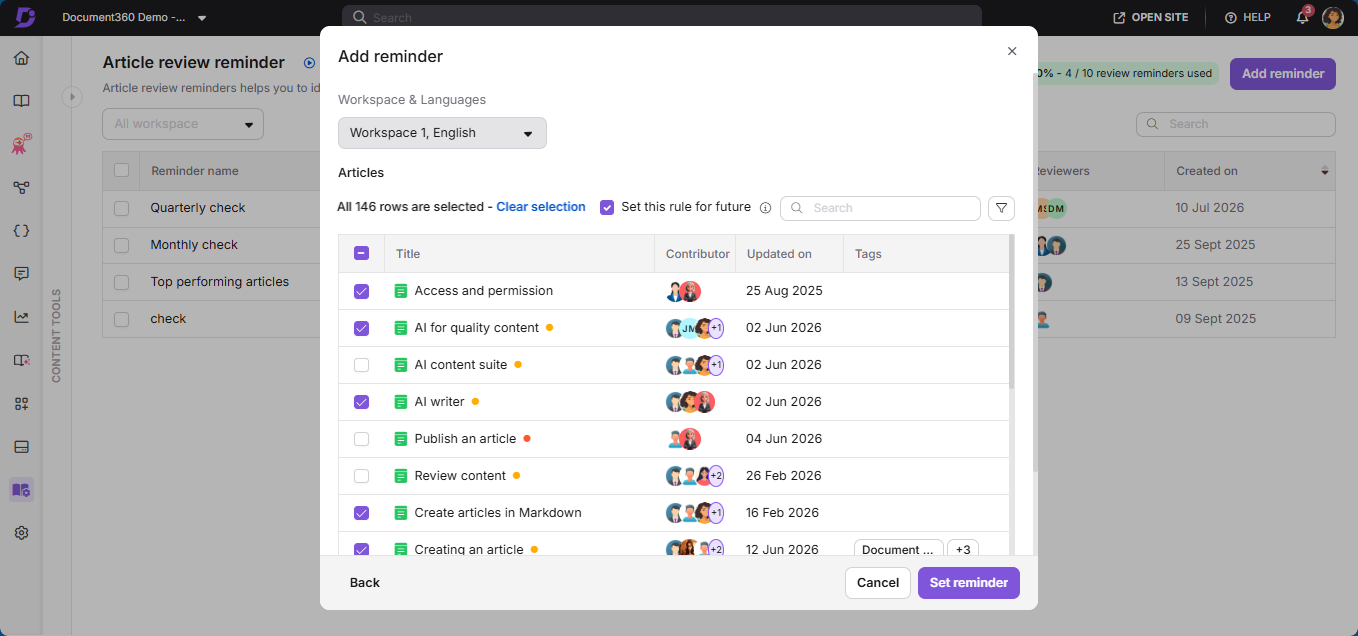Open the workflow nodes sidebar icon
1358x636 pixels.
(x=21, y=188)
